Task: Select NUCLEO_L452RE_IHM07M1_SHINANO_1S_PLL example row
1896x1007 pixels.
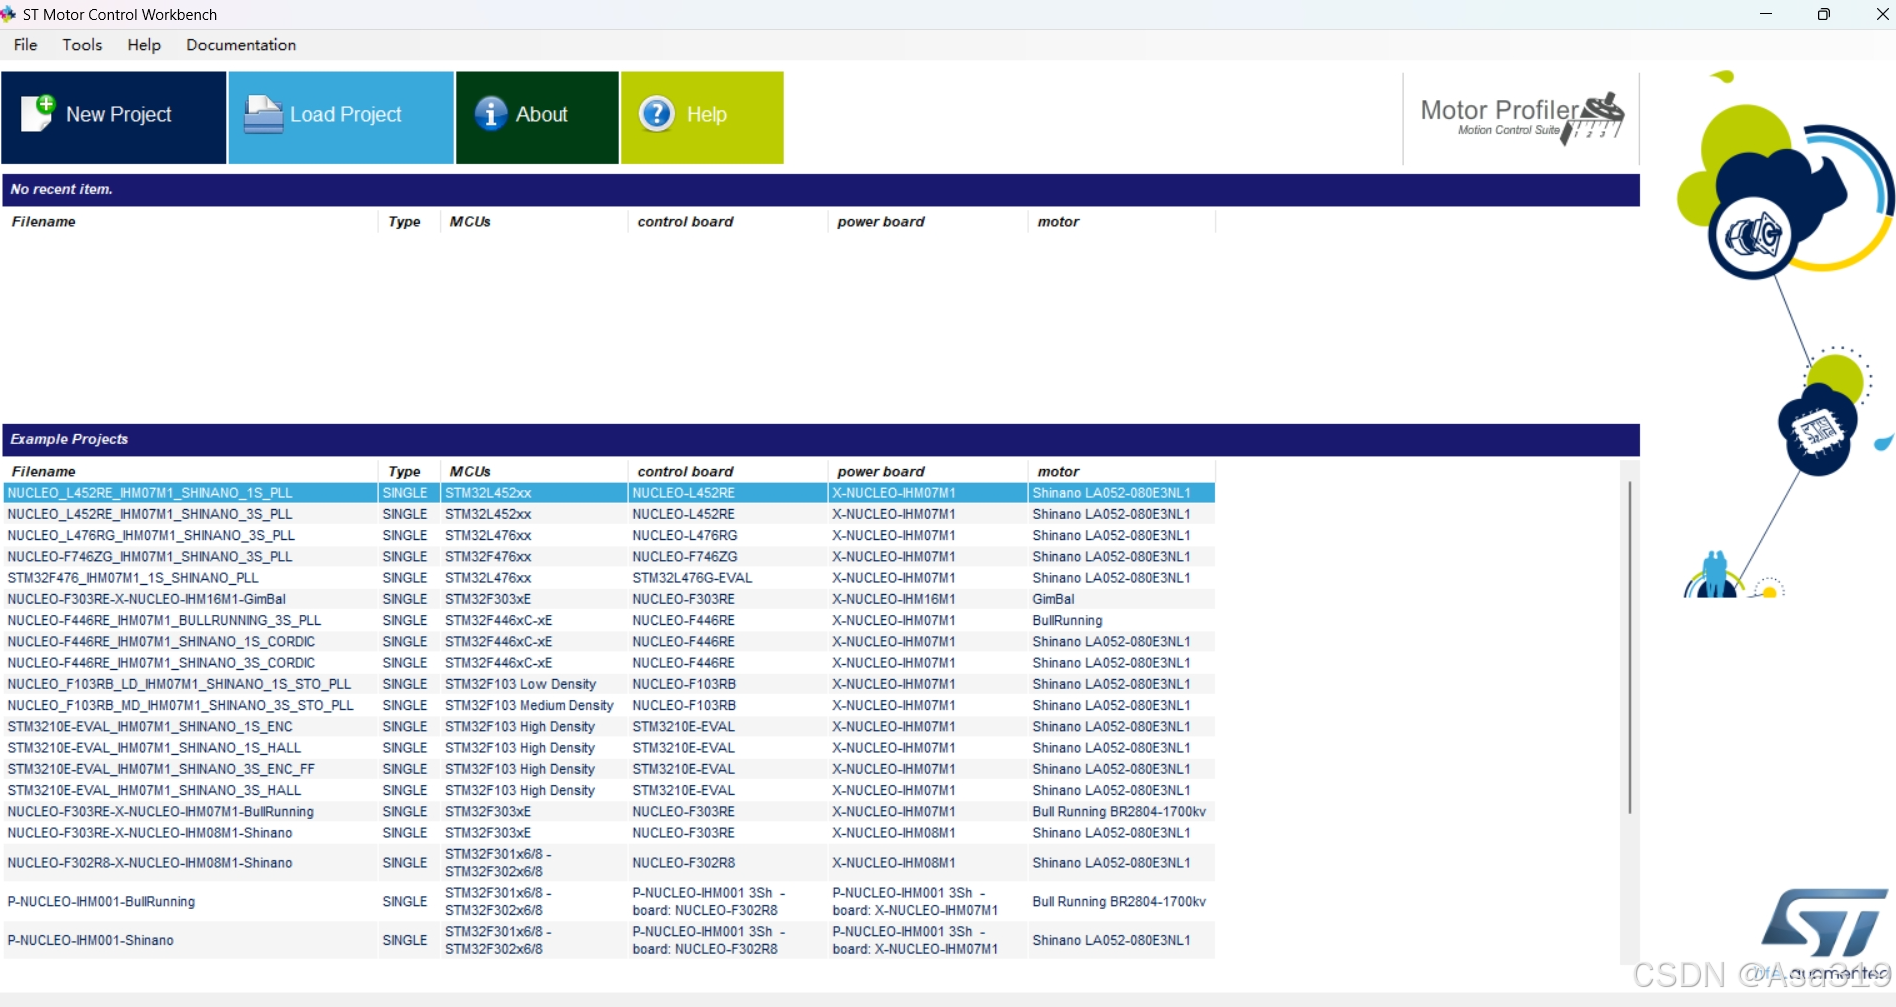Action: click(x=609, y=493)
